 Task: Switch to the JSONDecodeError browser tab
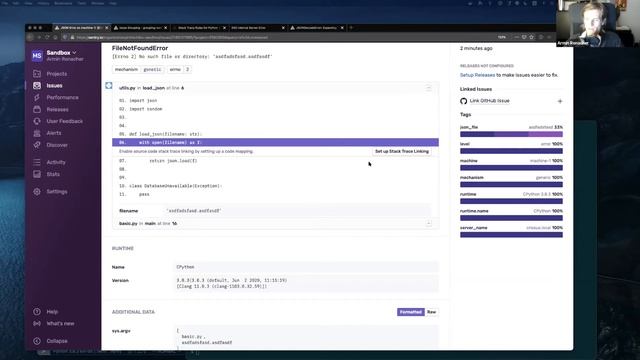pyautogui.click(x=316, y=28)
